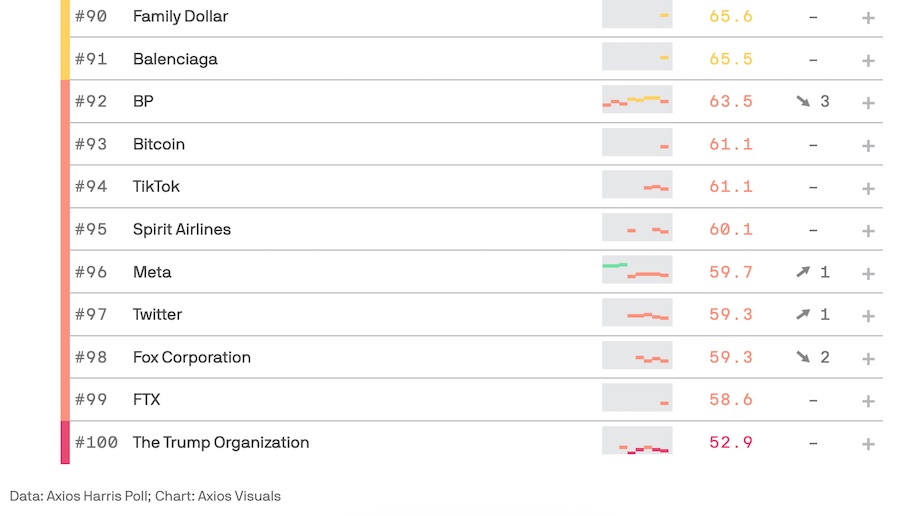Click the Meta trend sparkline chart
The image size is (900, 516).
pyautogui.click(x=637, y=271)
